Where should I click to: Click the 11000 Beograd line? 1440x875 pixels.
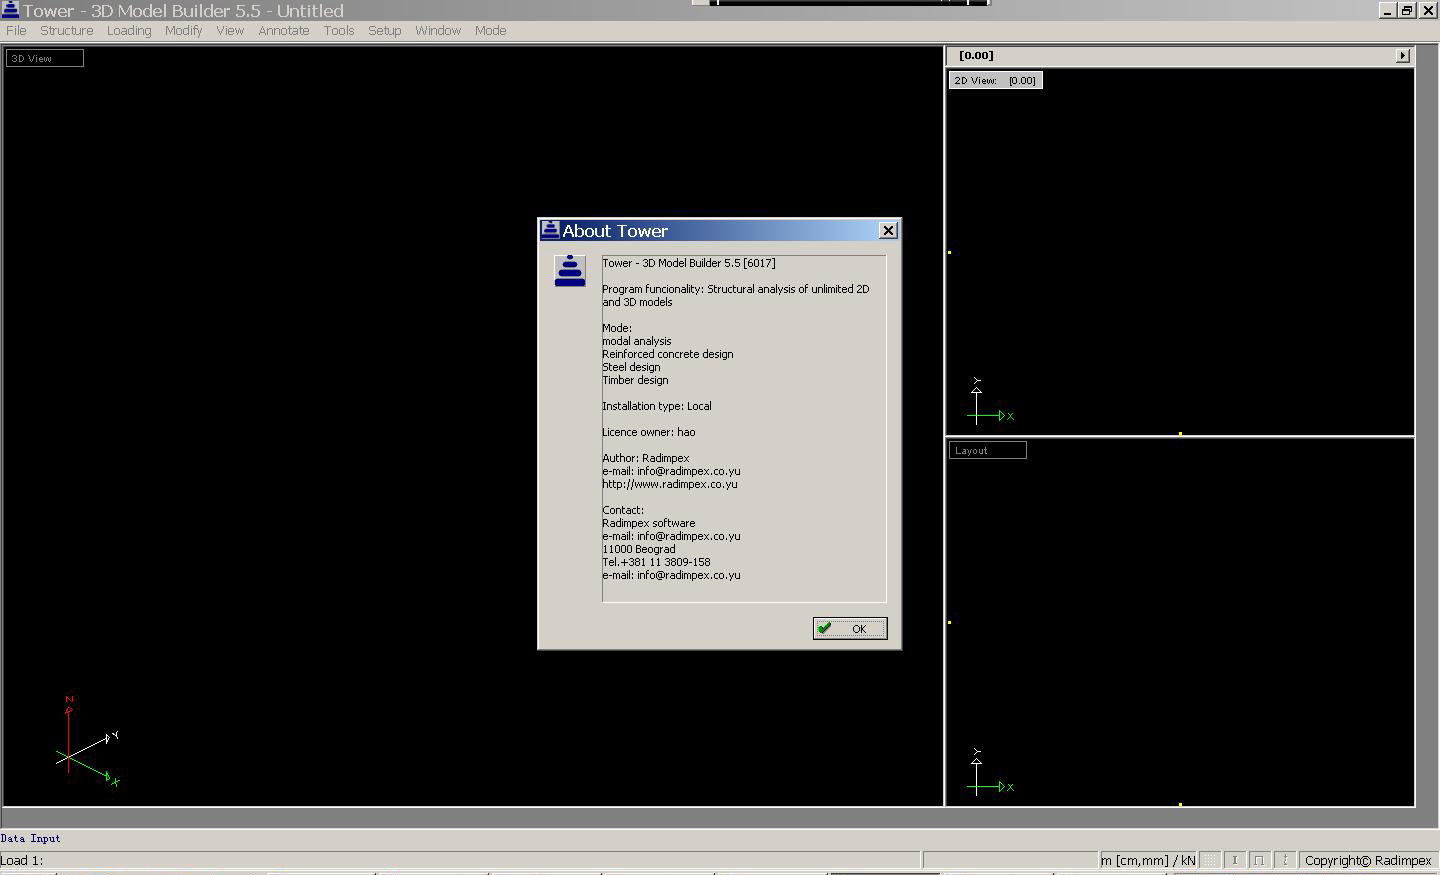pos(639,549)
